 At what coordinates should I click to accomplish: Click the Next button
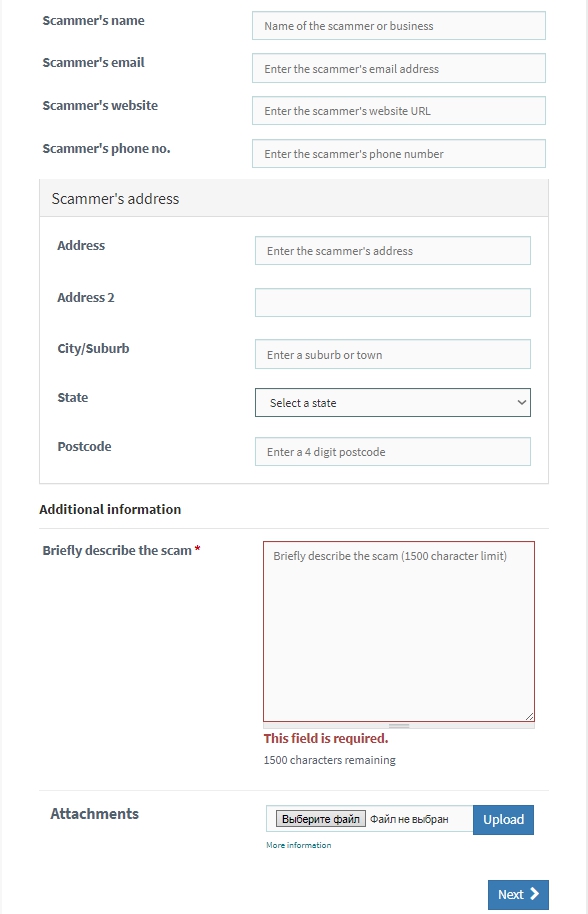point(518,894)
